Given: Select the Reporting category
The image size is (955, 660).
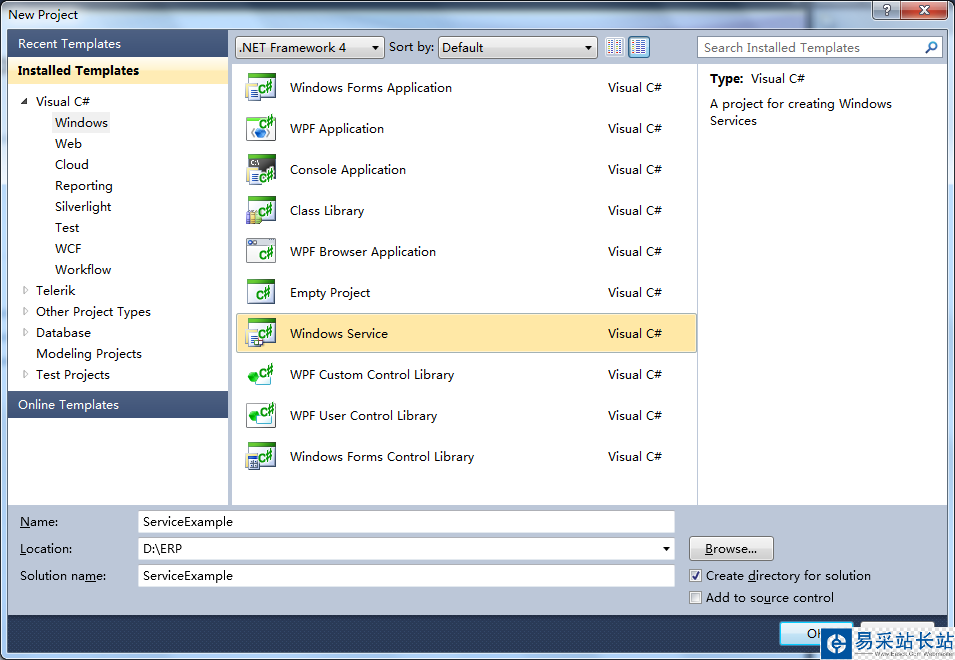Looking at the screenshot, I should [83, 185].
